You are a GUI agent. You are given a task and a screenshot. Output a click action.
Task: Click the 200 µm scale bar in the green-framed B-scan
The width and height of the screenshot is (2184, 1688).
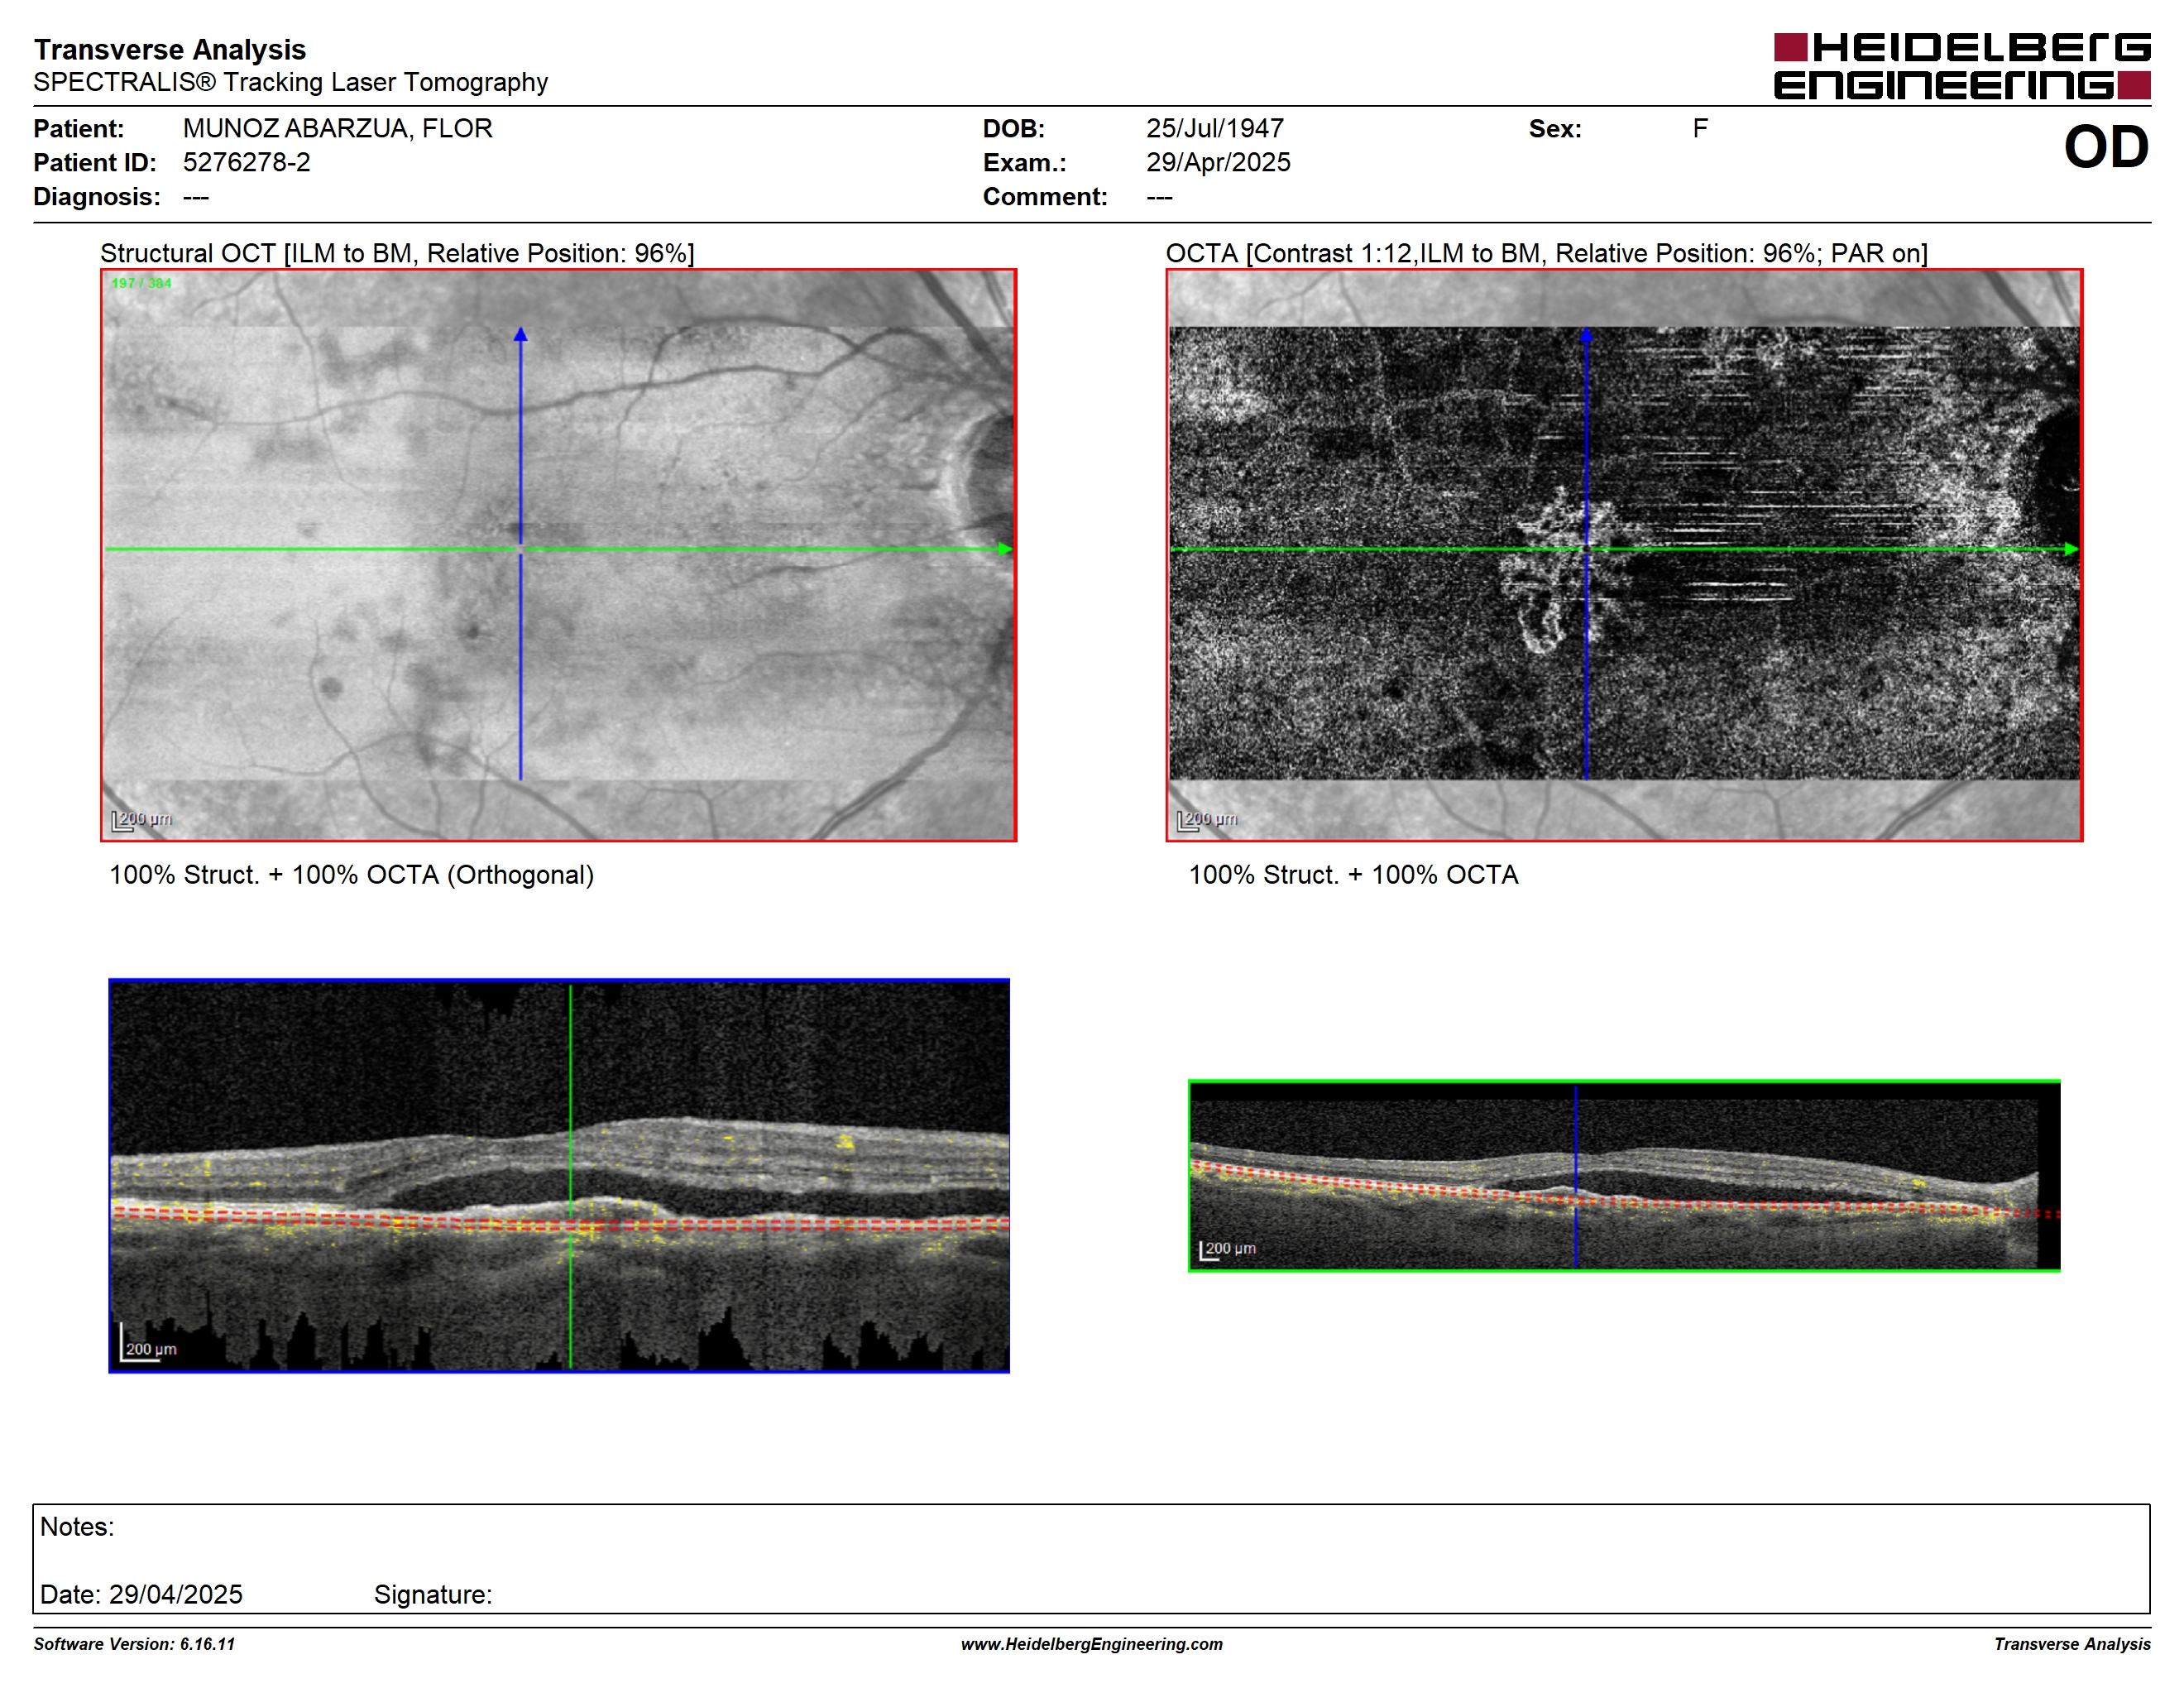1227,1250
